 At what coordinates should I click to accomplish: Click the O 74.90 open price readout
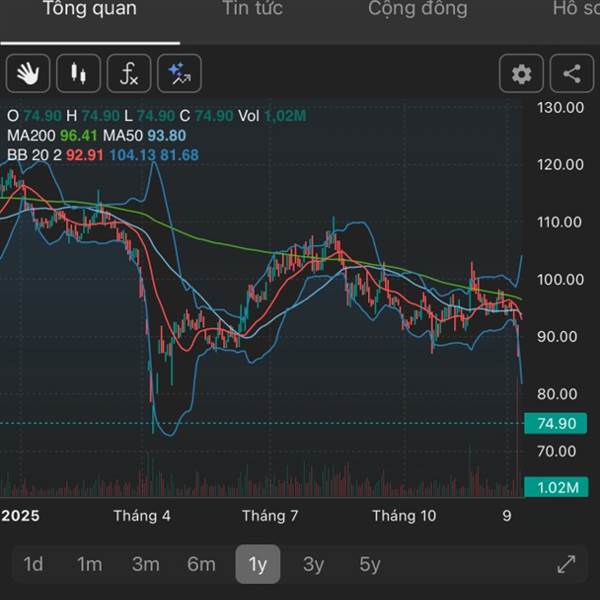coord(34,116)
